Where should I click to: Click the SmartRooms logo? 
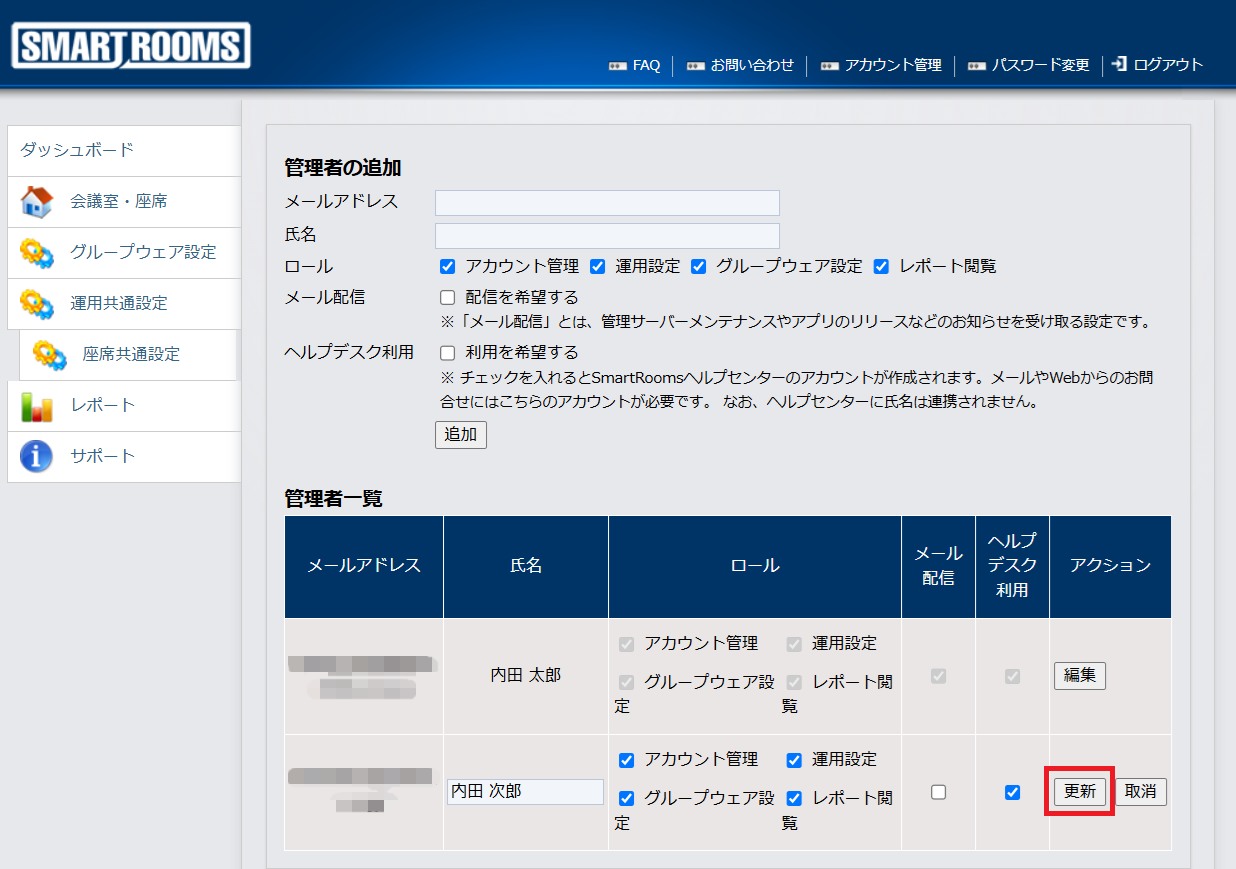[131, 46]
